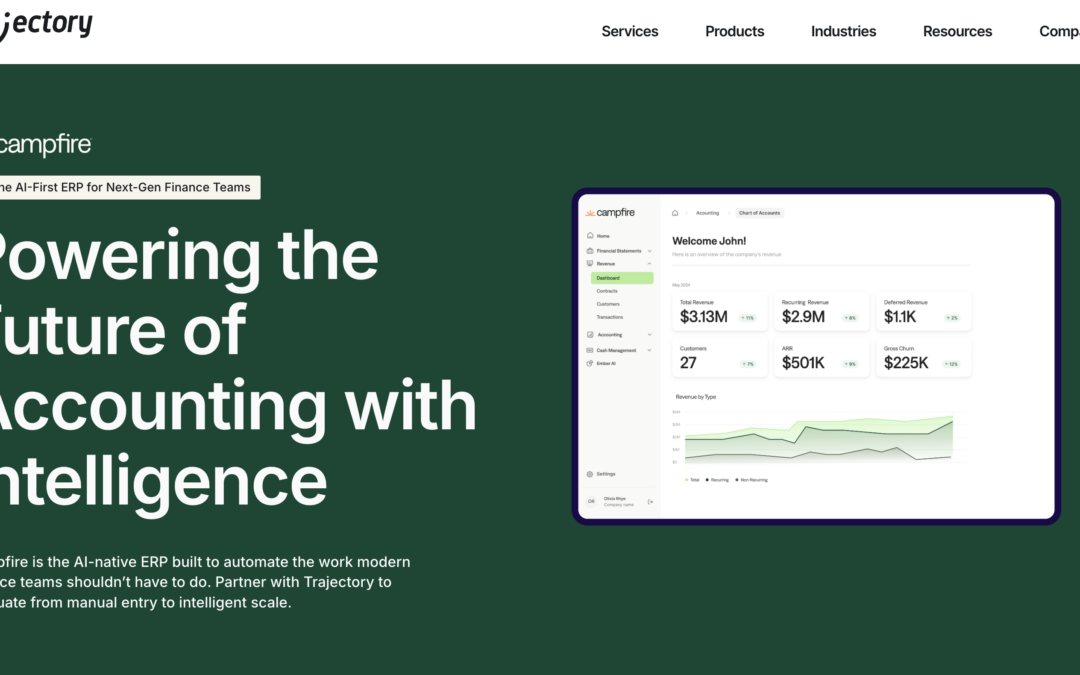Open Ember AI via its sidebar icon
The width and height of the screenshot is (1080, 675).
click(x=590, y=364)
